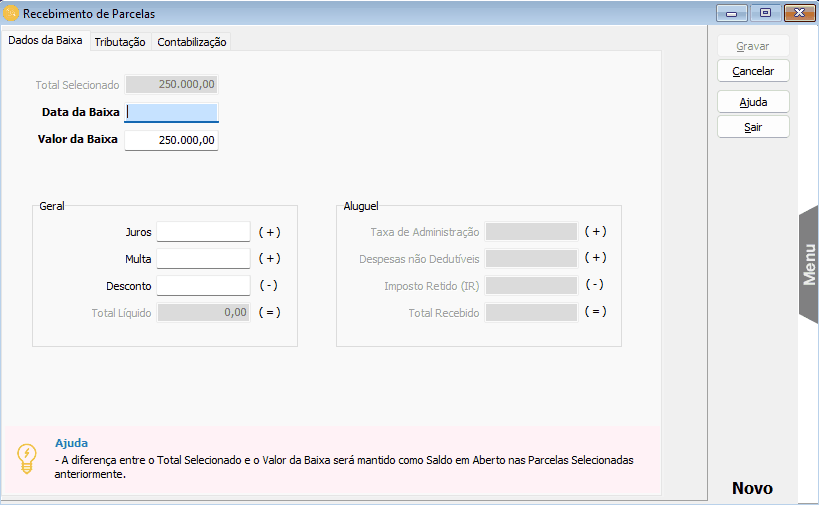Screen dimensions: 819x505
Task: Click the lightbulb help icon
Action: [27, 458]
